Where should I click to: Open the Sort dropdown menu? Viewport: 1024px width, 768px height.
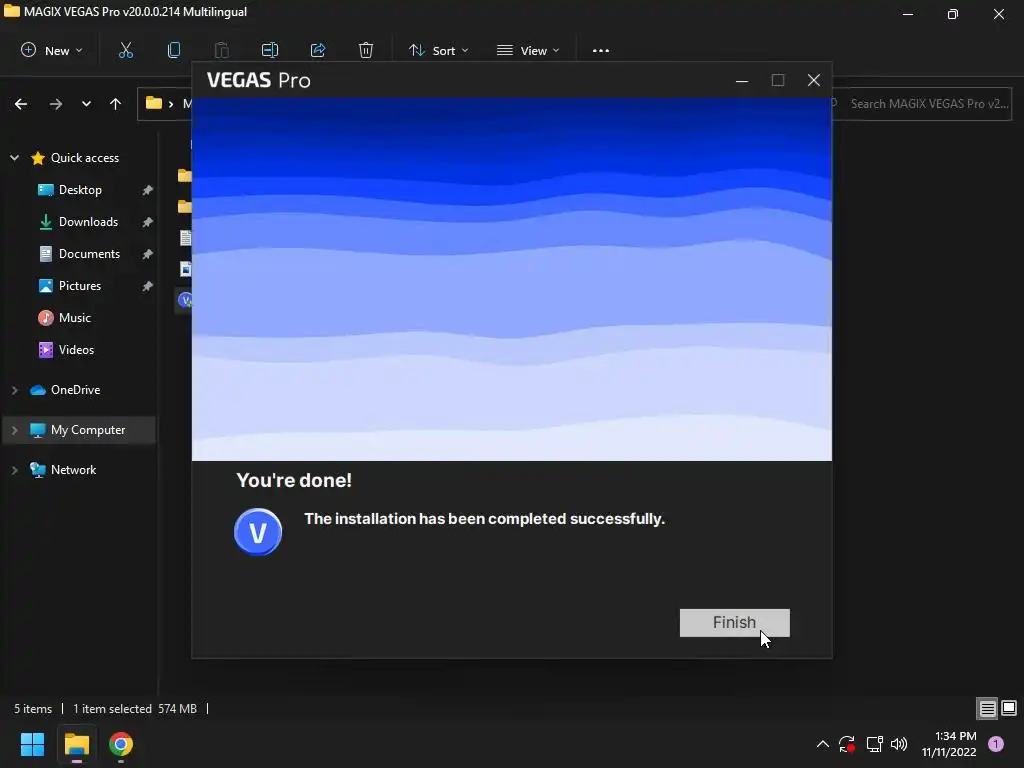(438, 50)
